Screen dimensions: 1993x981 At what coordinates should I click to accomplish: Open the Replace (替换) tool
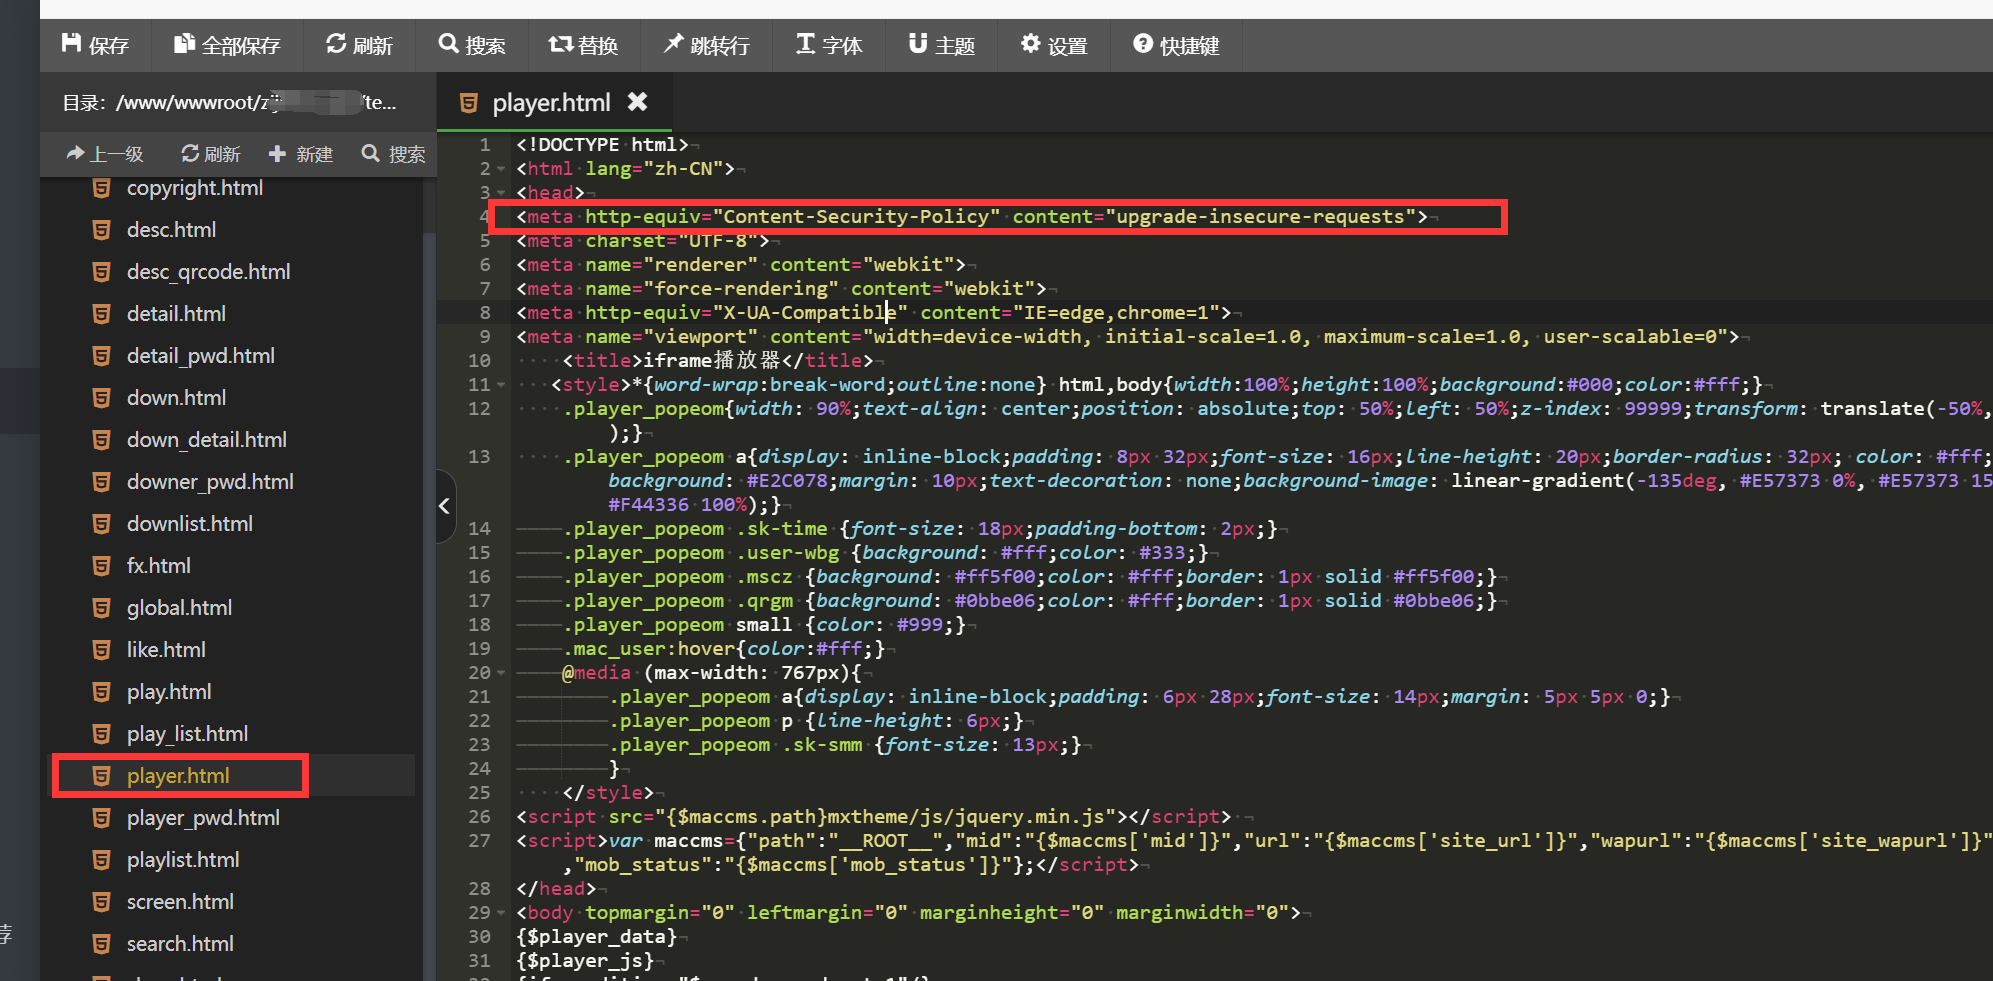583,45
